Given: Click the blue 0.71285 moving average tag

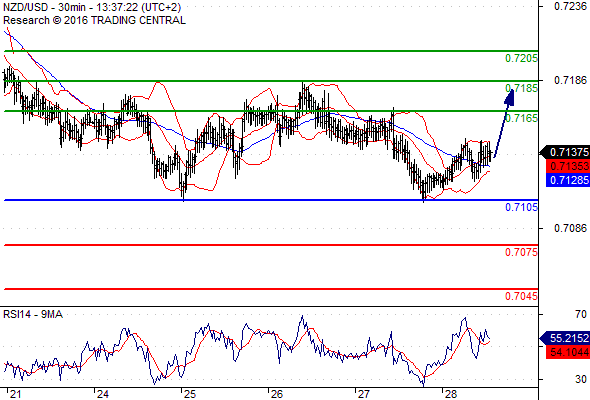Looking at the screenshot, I should click(x=568, y=180).
